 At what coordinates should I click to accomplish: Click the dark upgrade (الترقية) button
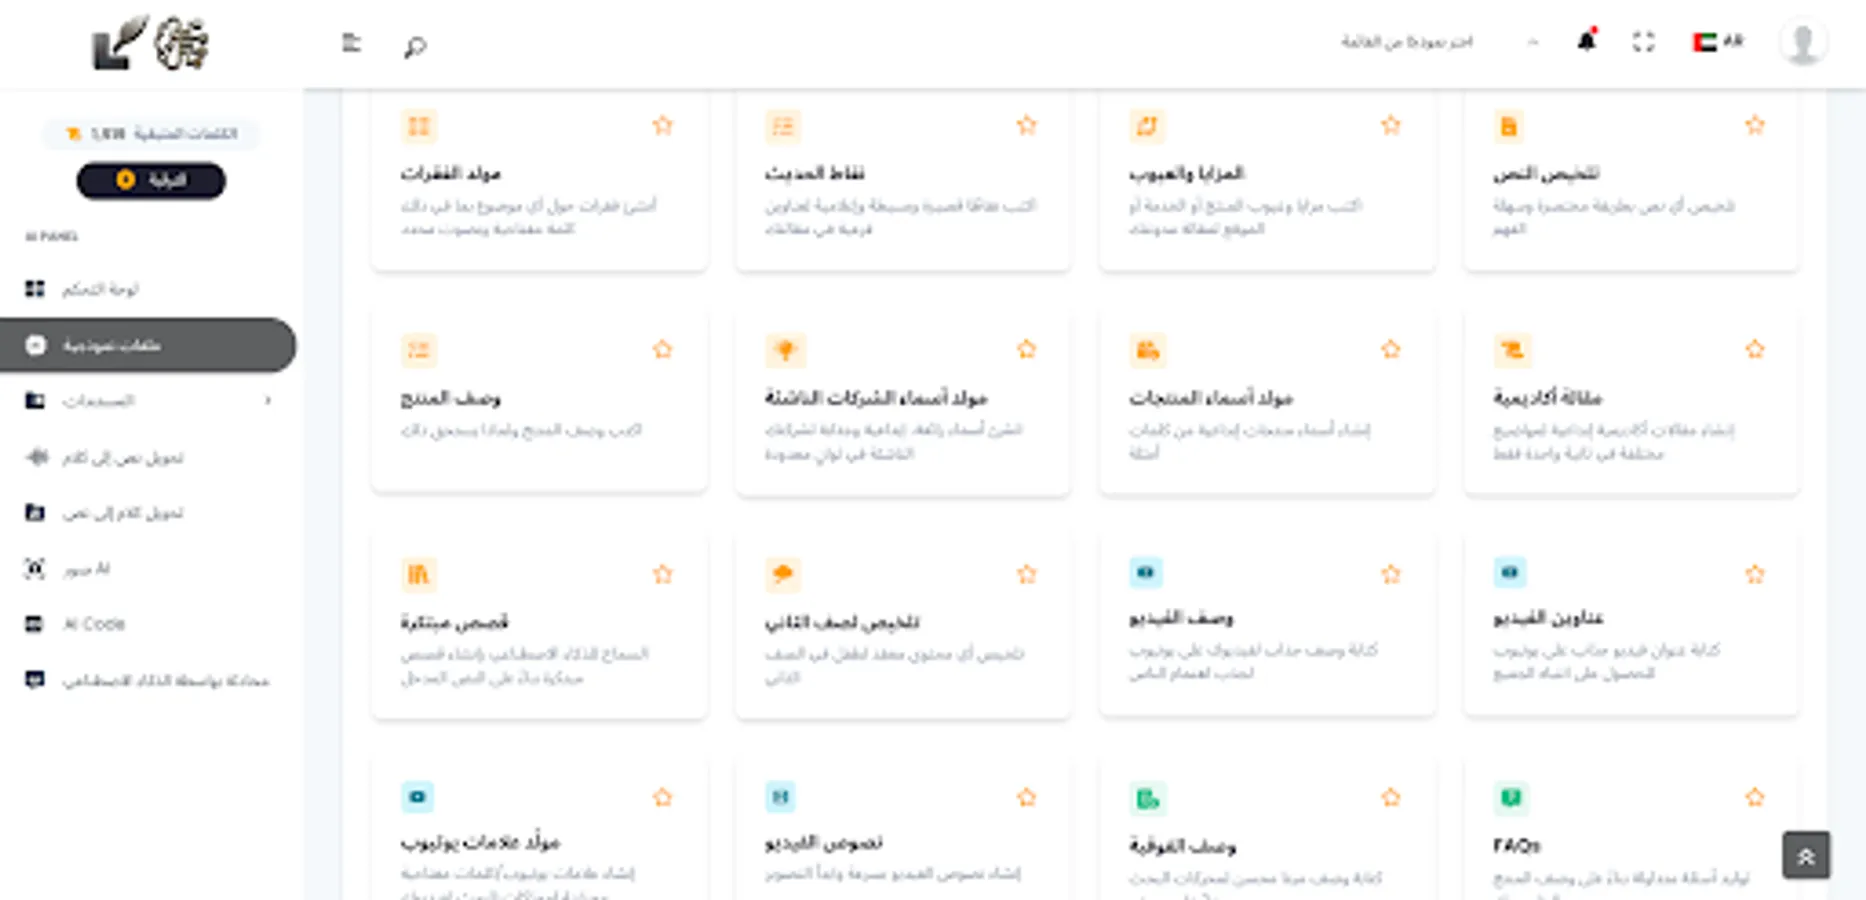point(151,180)
